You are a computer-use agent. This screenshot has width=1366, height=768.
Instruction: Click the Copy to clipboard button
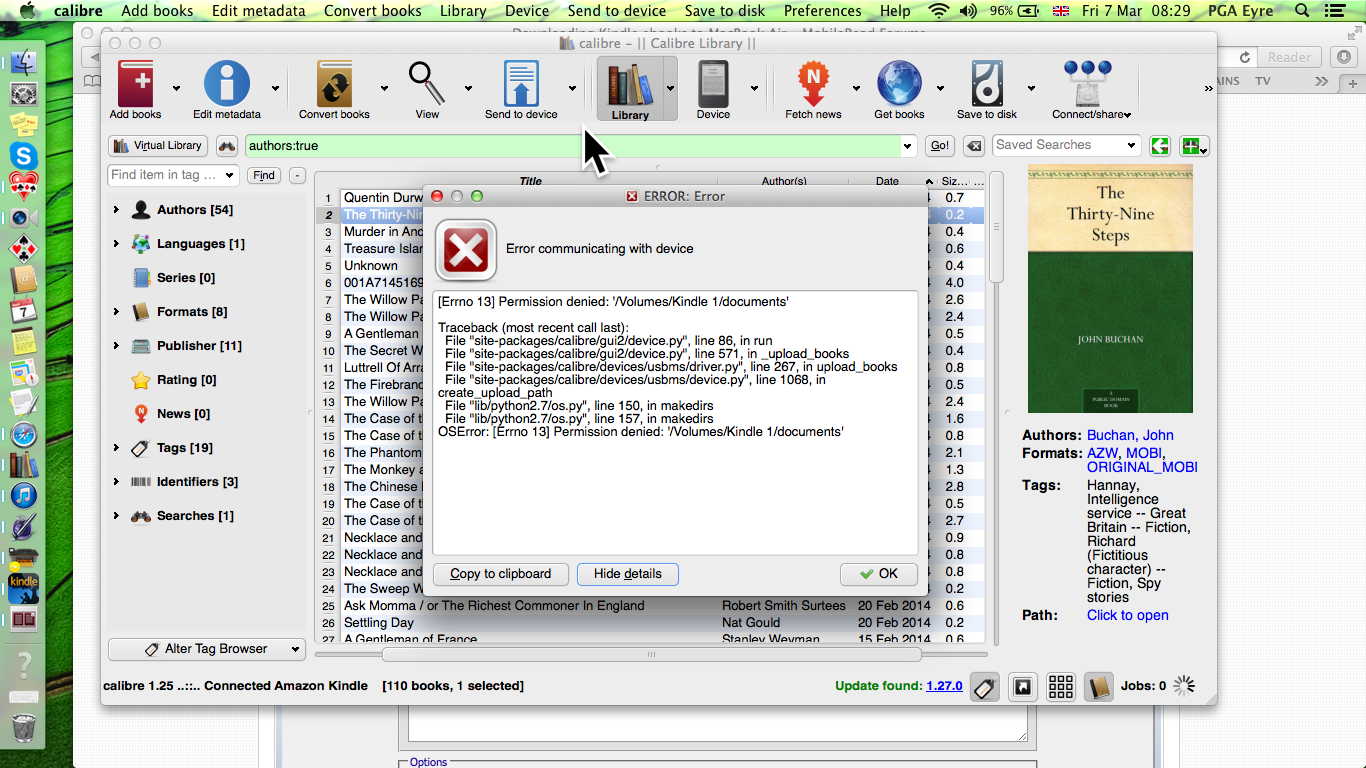501,574
